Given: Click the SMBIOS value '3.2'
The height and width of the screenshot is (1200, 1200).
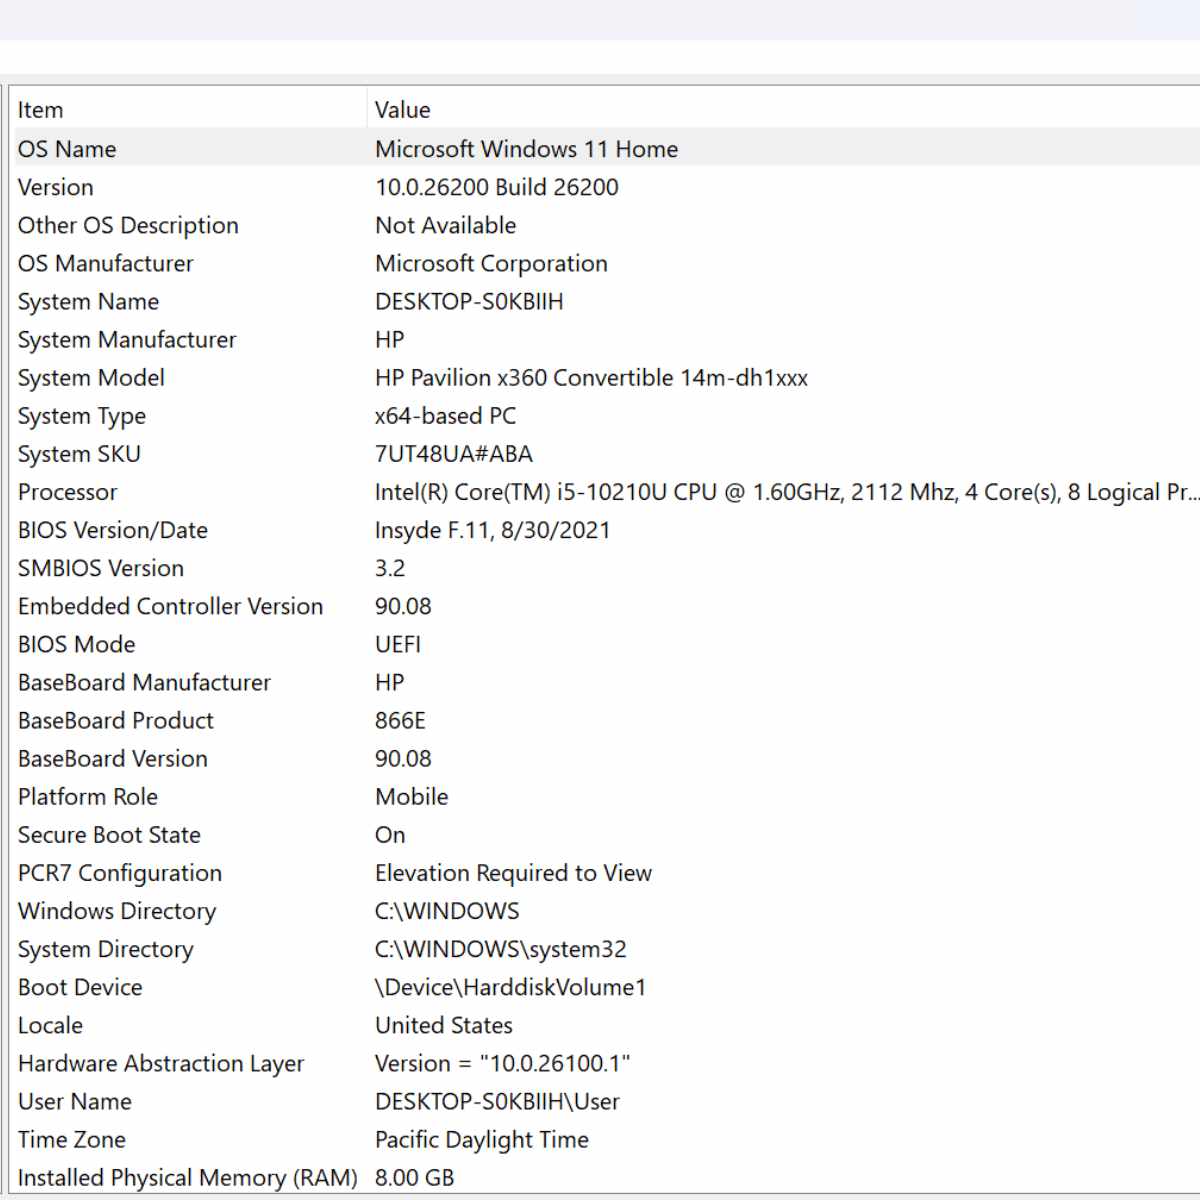Looking at the screenshot, I should (x=390, y=568).
